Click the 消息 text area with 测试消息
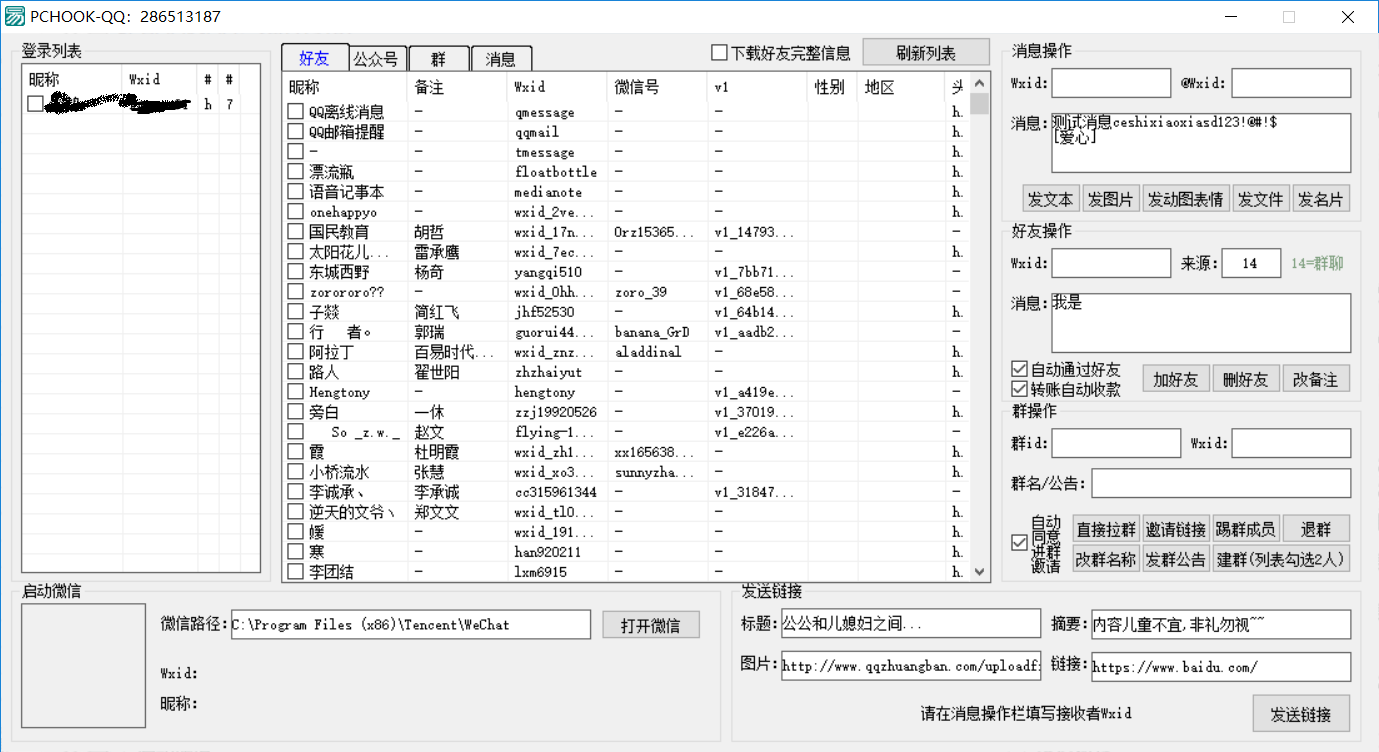Screen dimensions: 1379x752 (1201, 143)
